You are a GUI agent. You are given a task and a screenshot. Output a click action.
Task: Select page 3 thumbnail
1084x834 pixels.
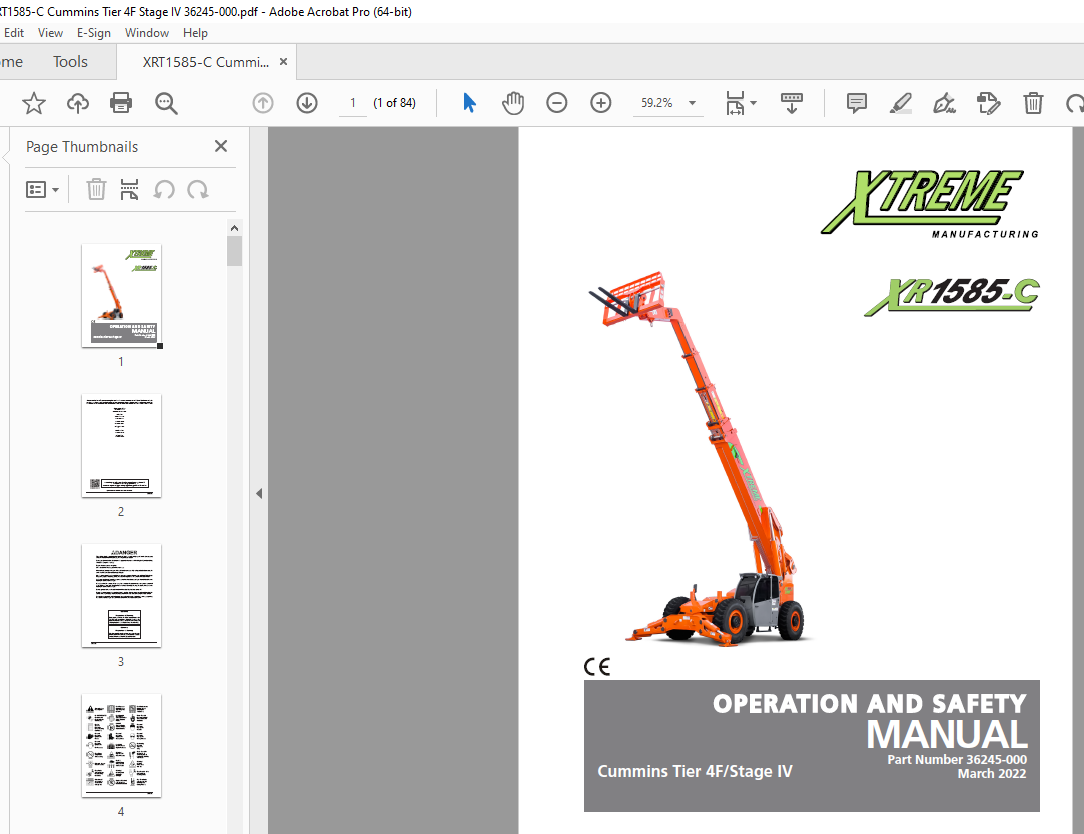(x=122, y=596)
